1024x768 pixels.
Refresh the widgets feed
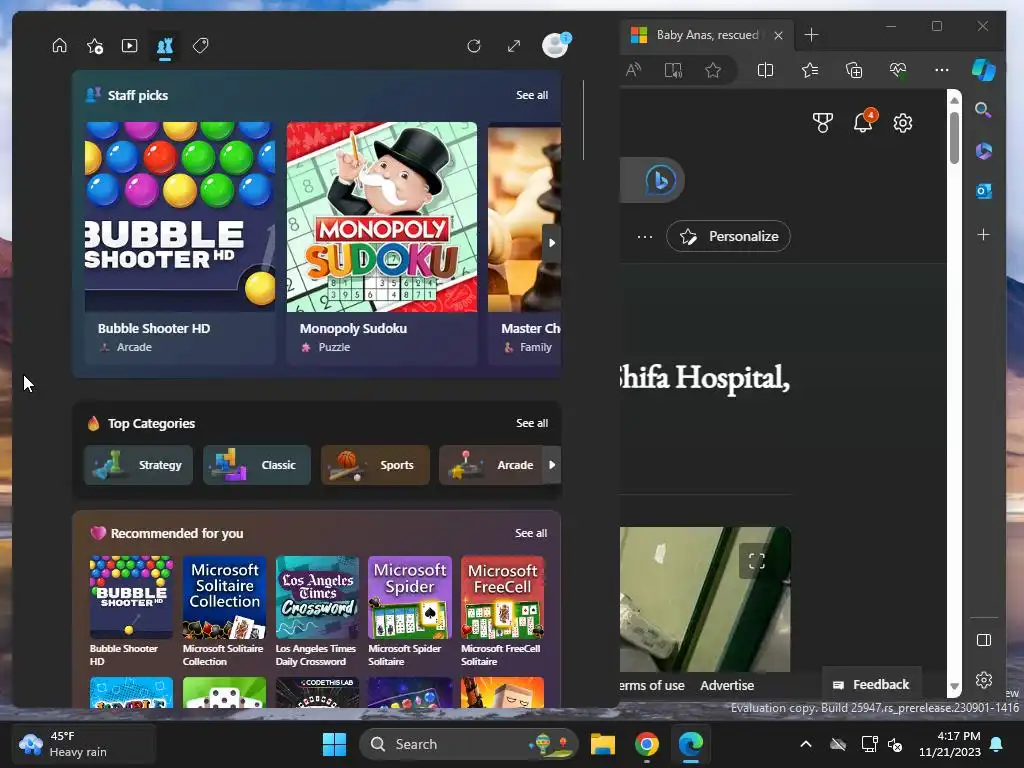[474, 46]
